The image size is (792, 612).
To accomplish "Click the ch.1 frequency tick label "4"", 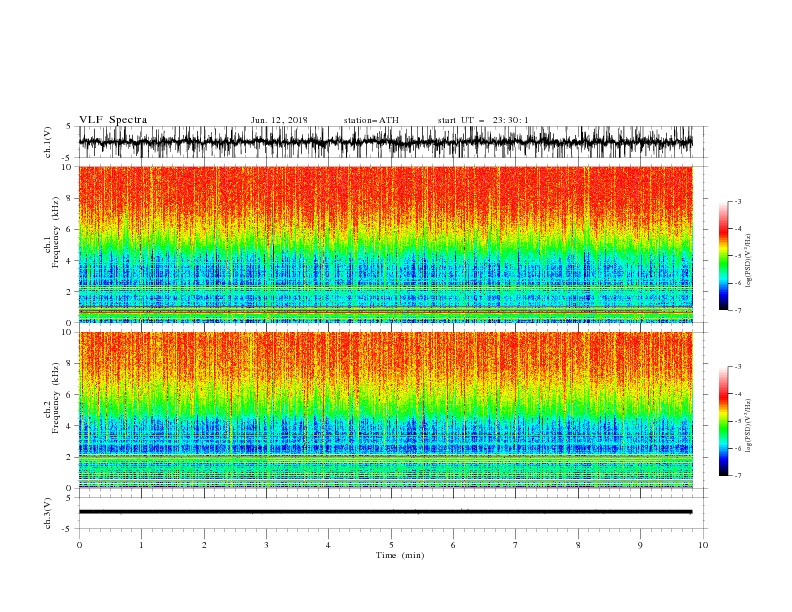I will pyautogui.click(x=70, y=261).
